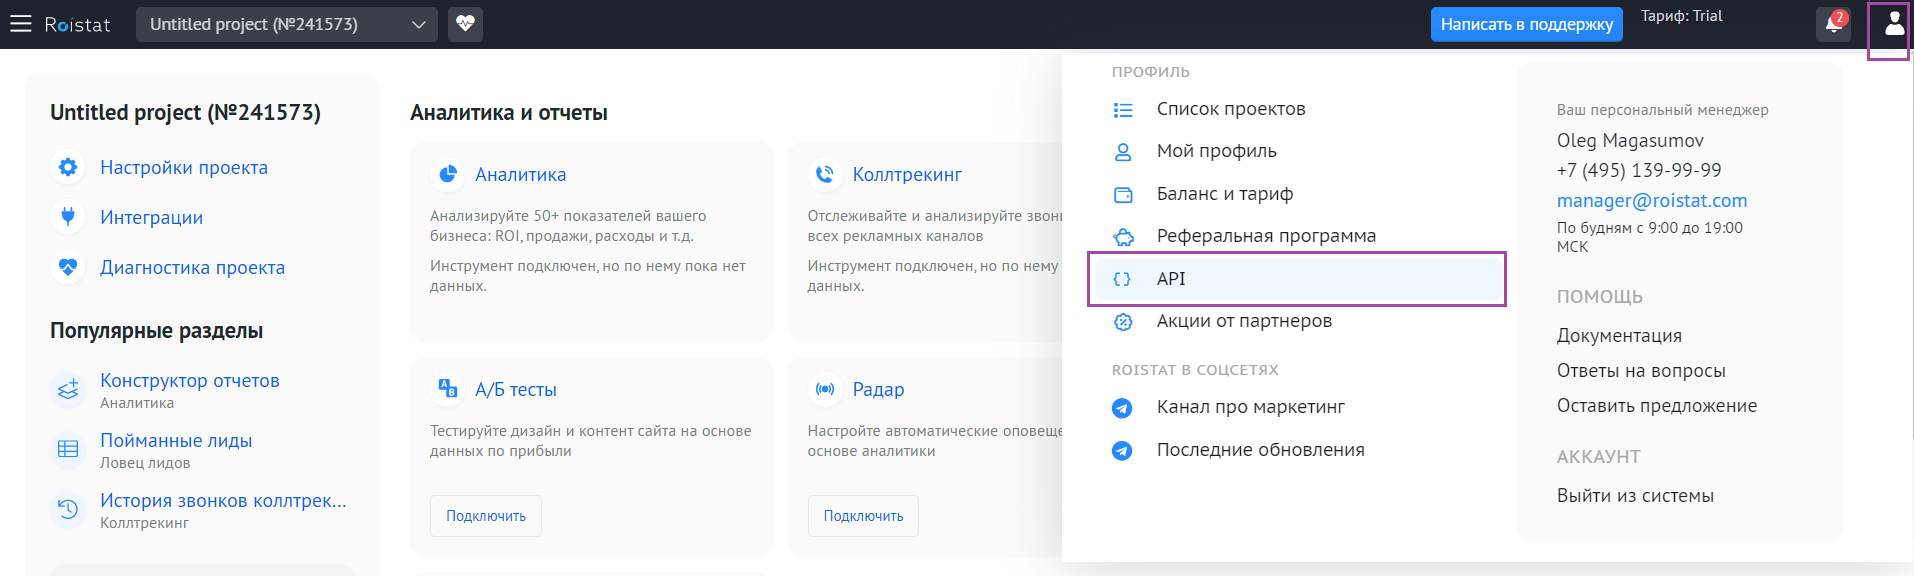
Task: Choose Список проектов in the profile menu
Action: (x=1230, y=109)
